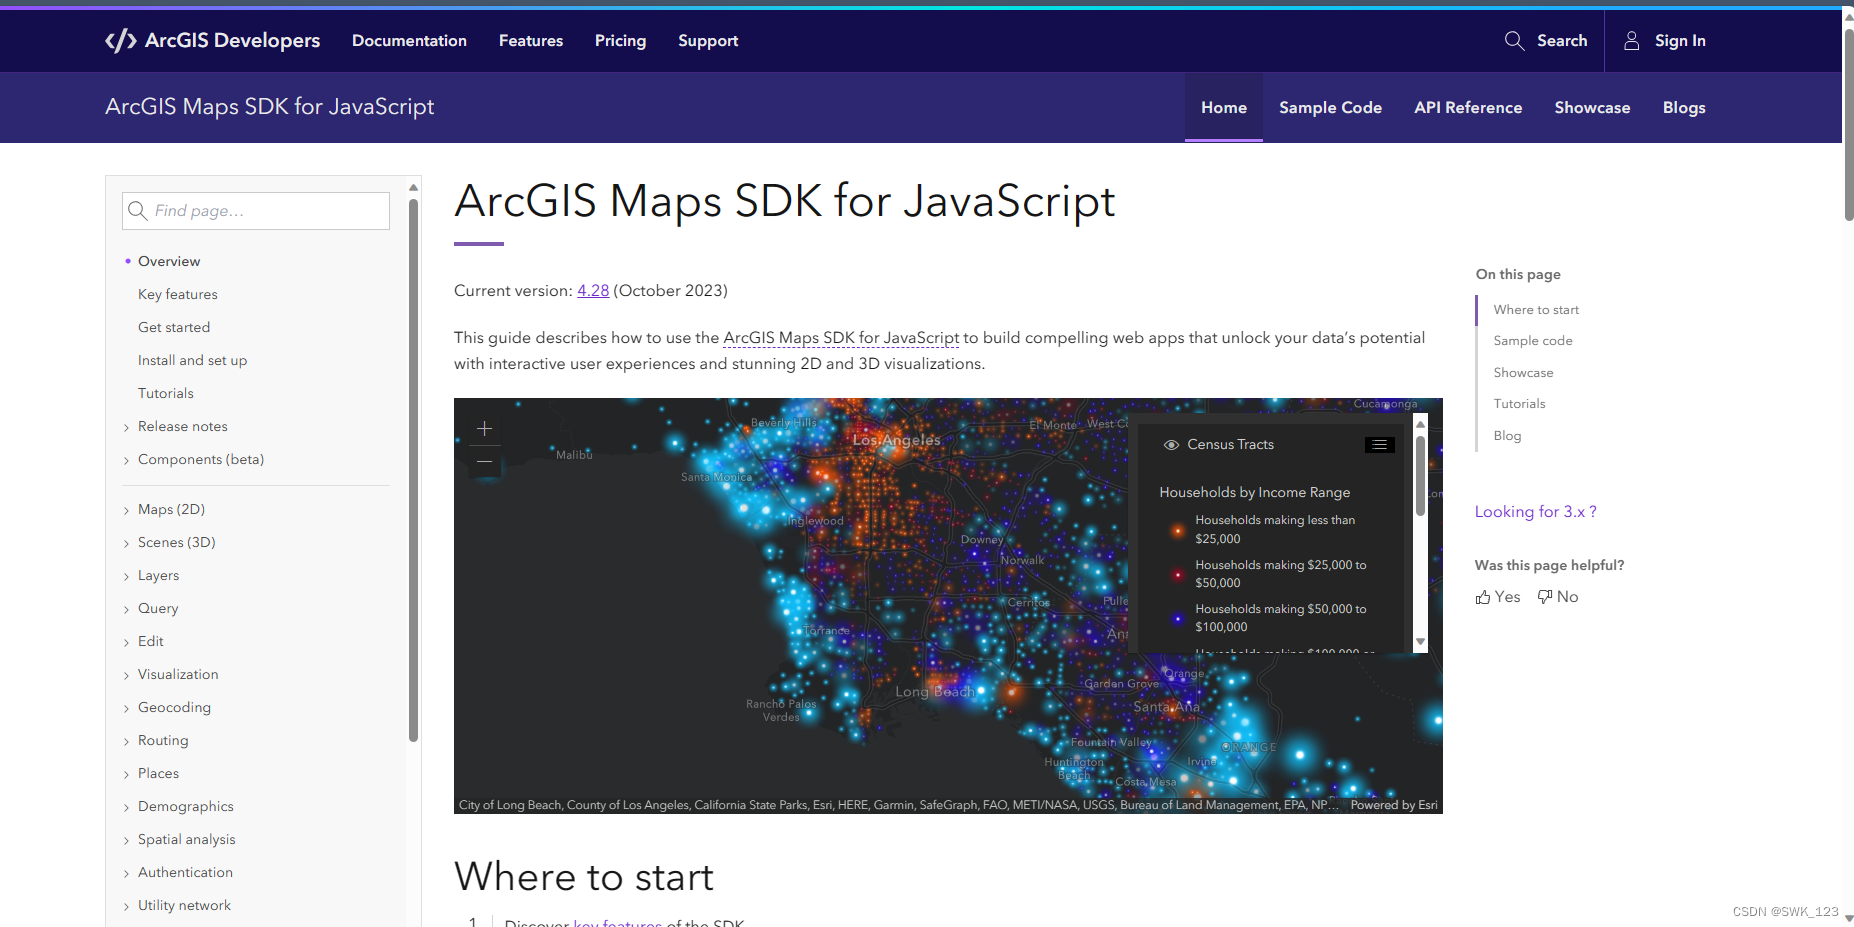Click the page scrollbar thumb
Viewport: 1854px width, 927px height.
(1849, 125)
